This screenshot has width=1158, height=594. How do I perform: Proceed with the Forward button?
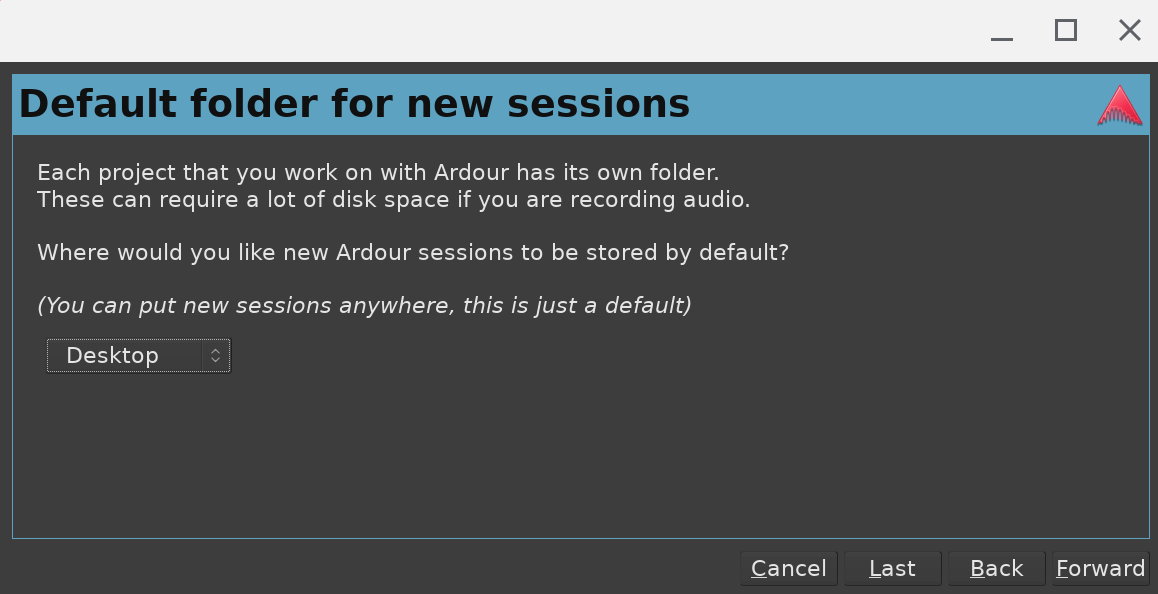pos(1100,569)
